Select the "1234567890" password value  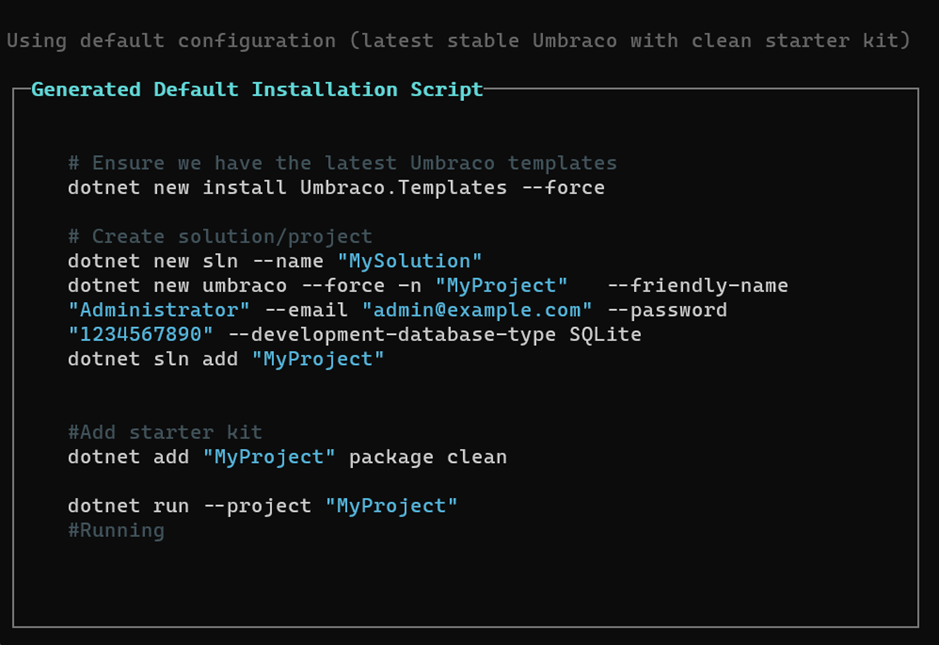[141, 334]
